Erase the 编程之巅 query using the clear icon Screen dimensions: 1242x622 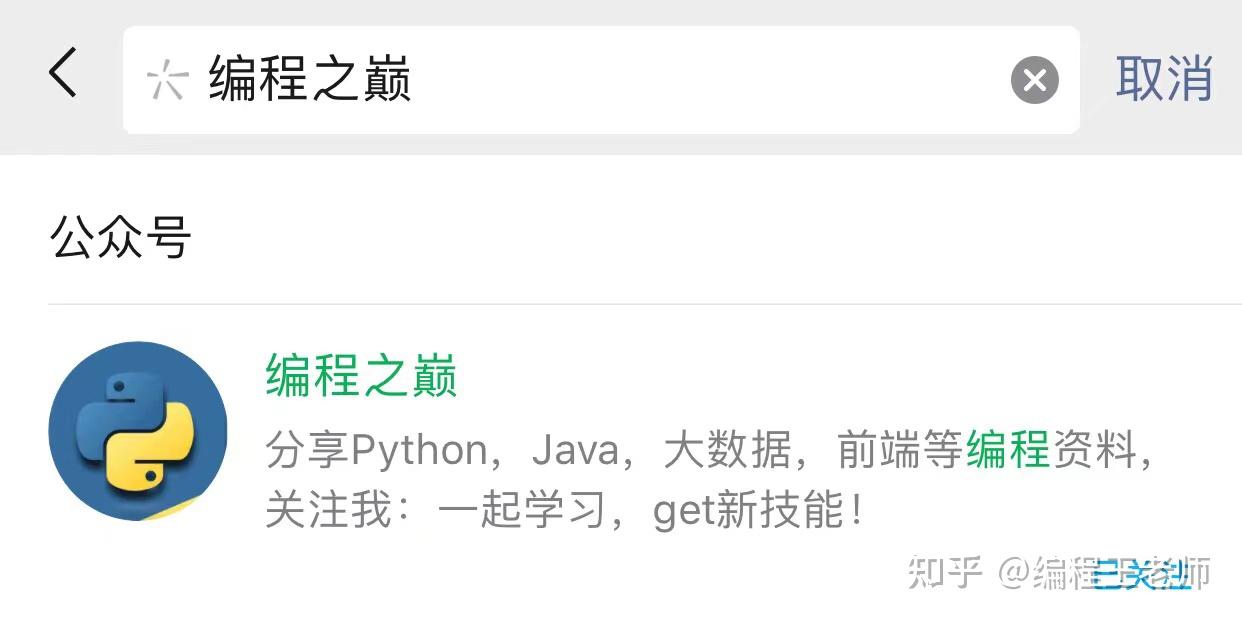[1034, 81]
